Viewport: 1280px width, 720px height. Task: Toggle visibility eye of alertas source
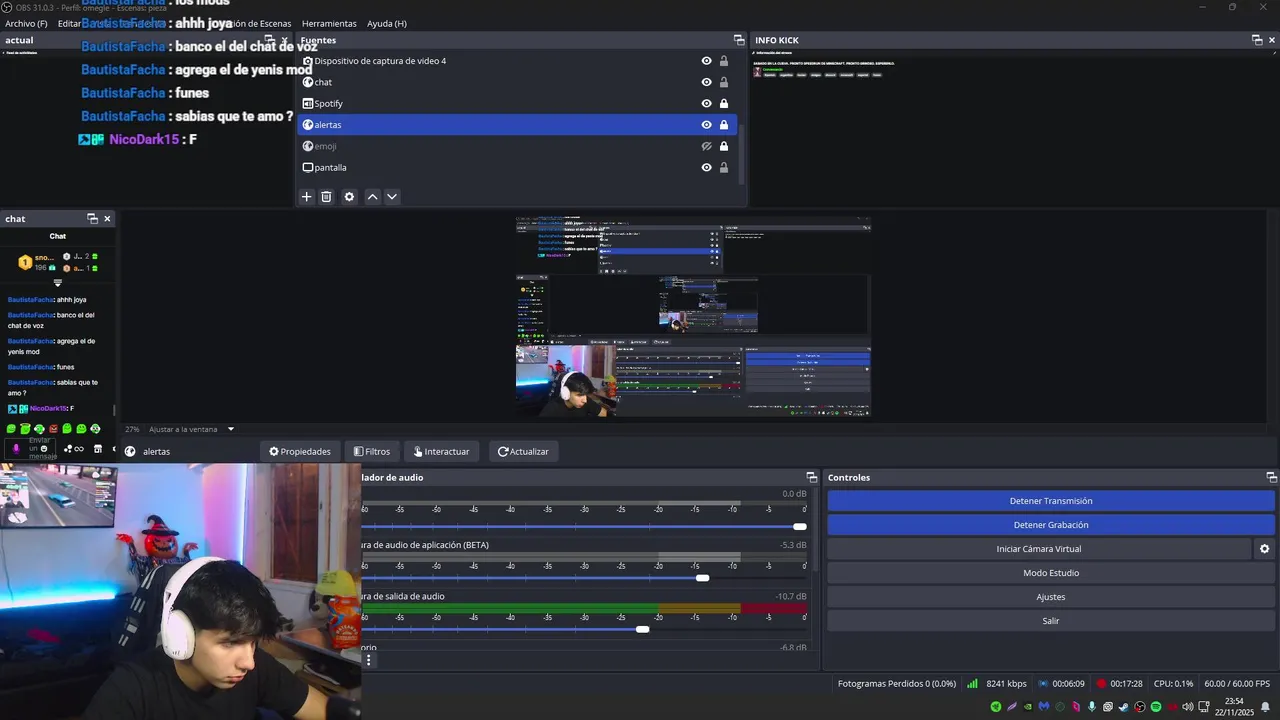[706, 125]
